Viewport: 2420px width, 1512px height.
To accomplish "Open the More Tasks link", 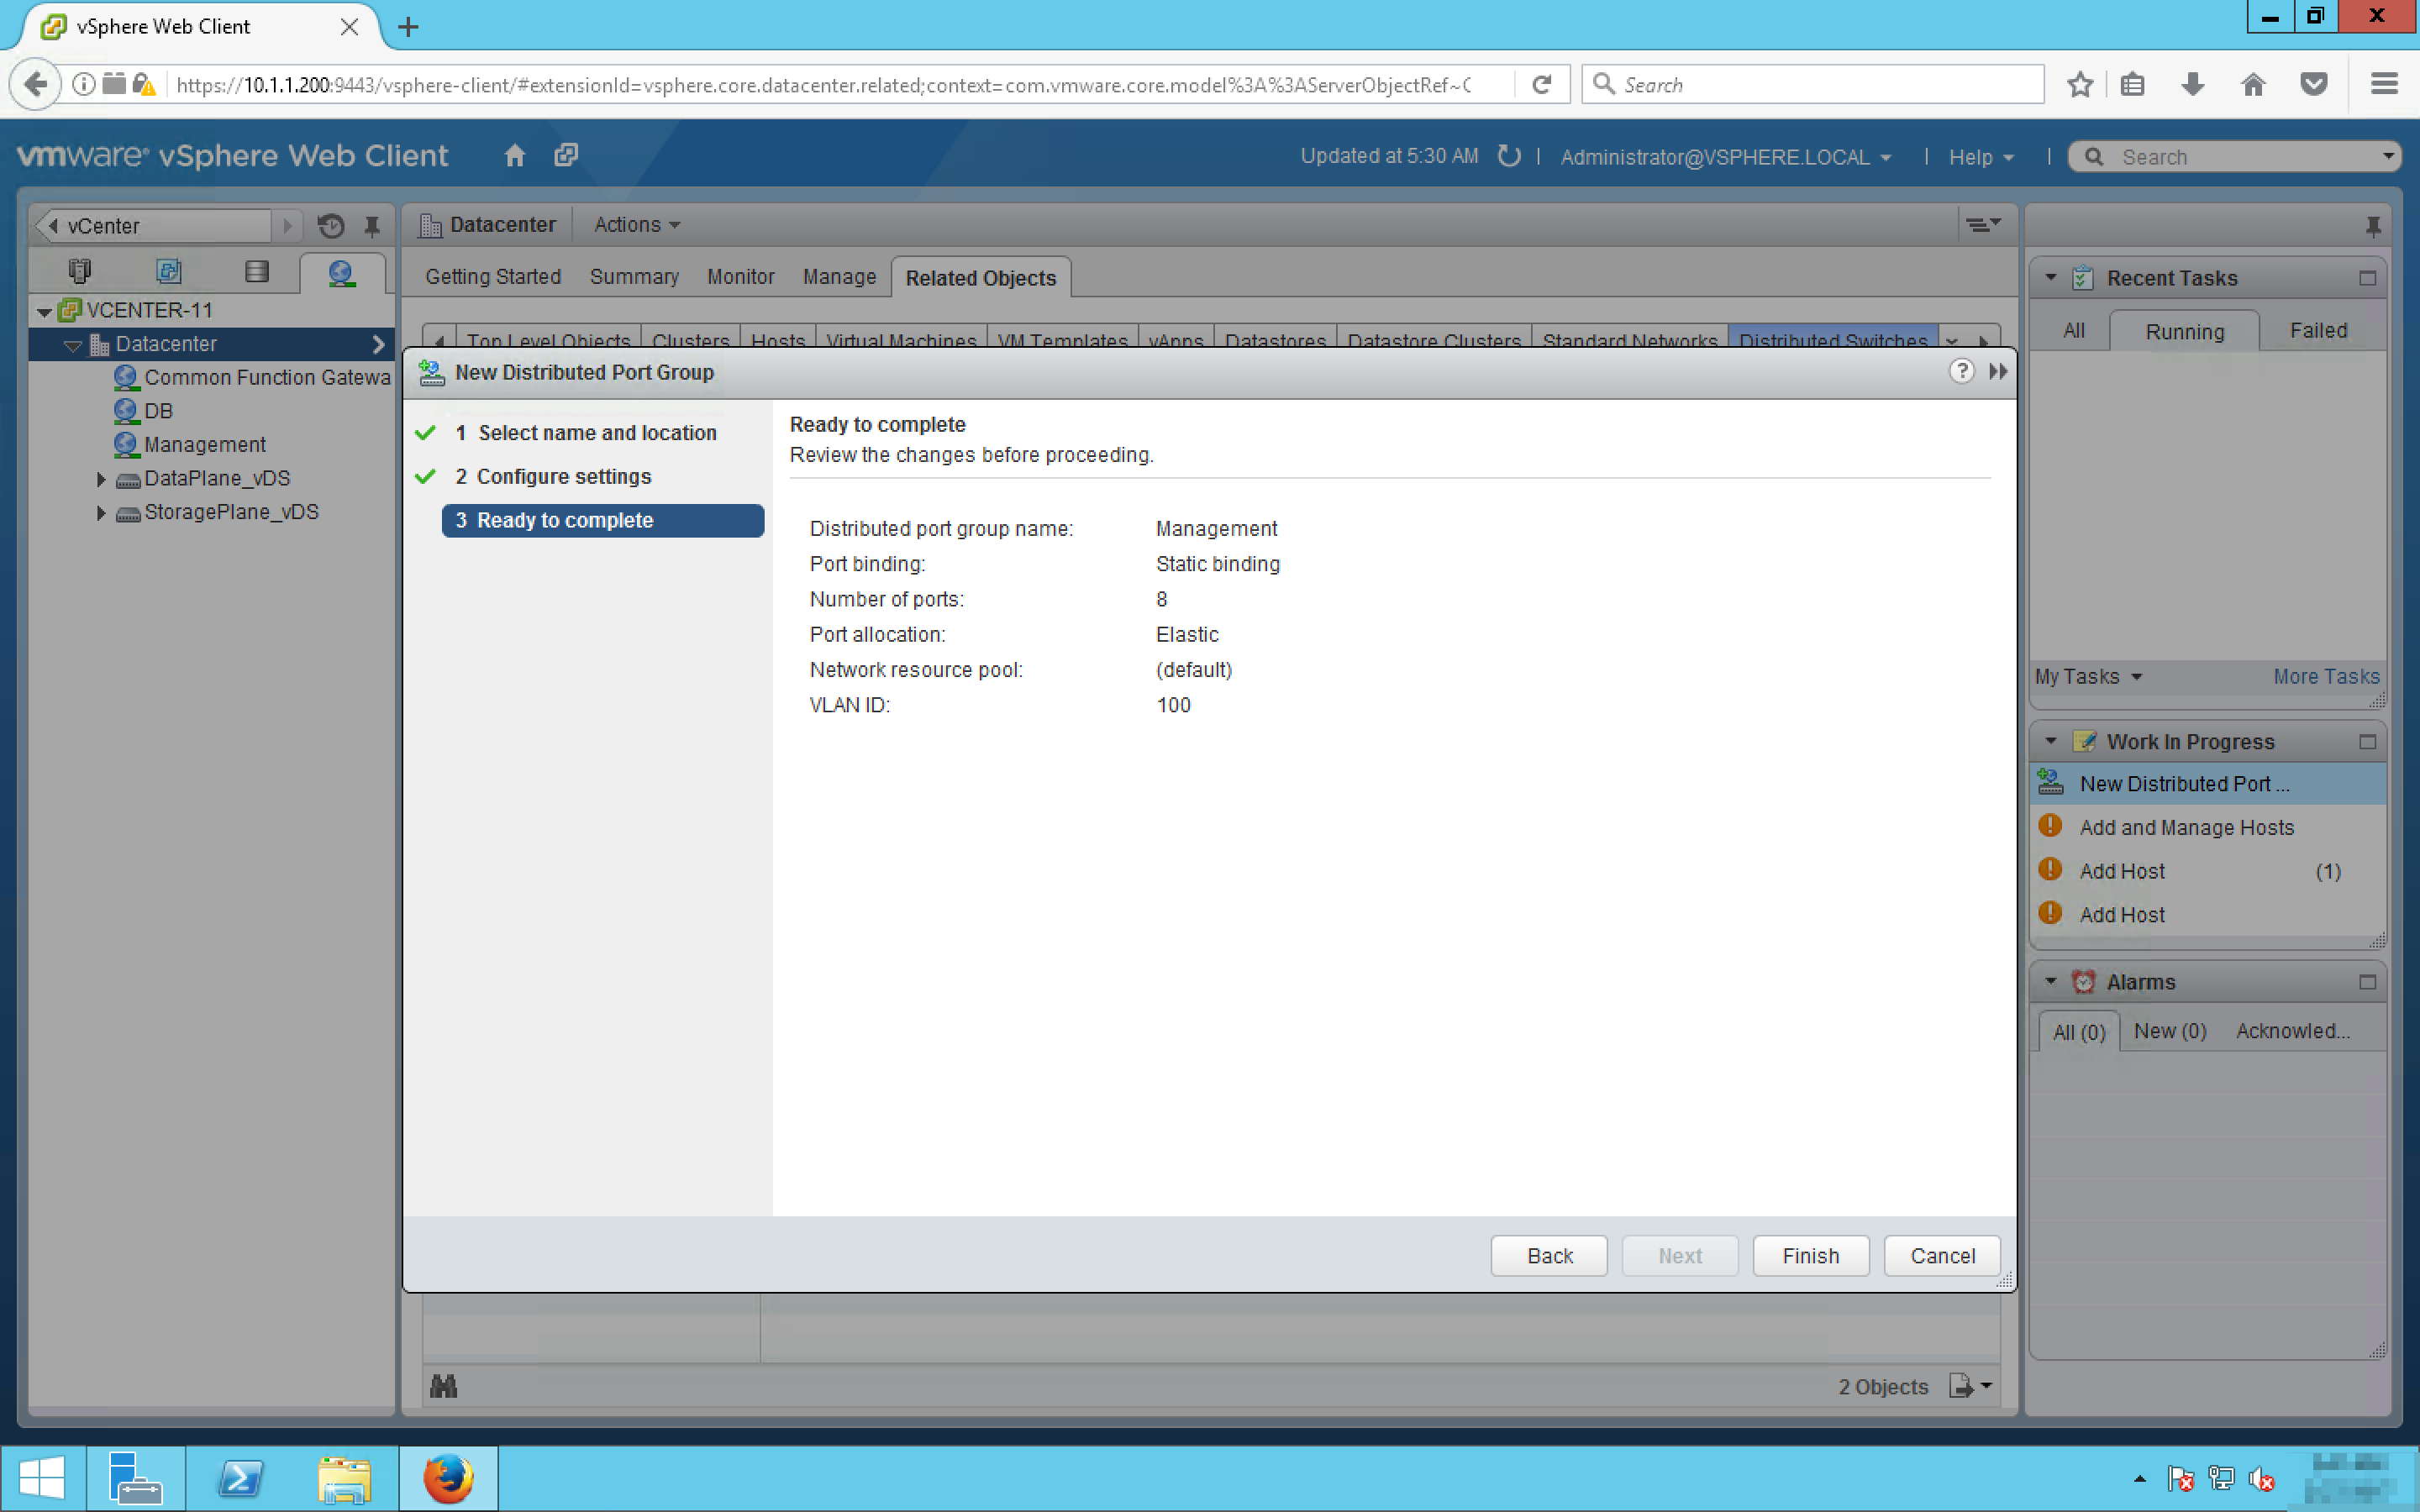I will 2325,677.
